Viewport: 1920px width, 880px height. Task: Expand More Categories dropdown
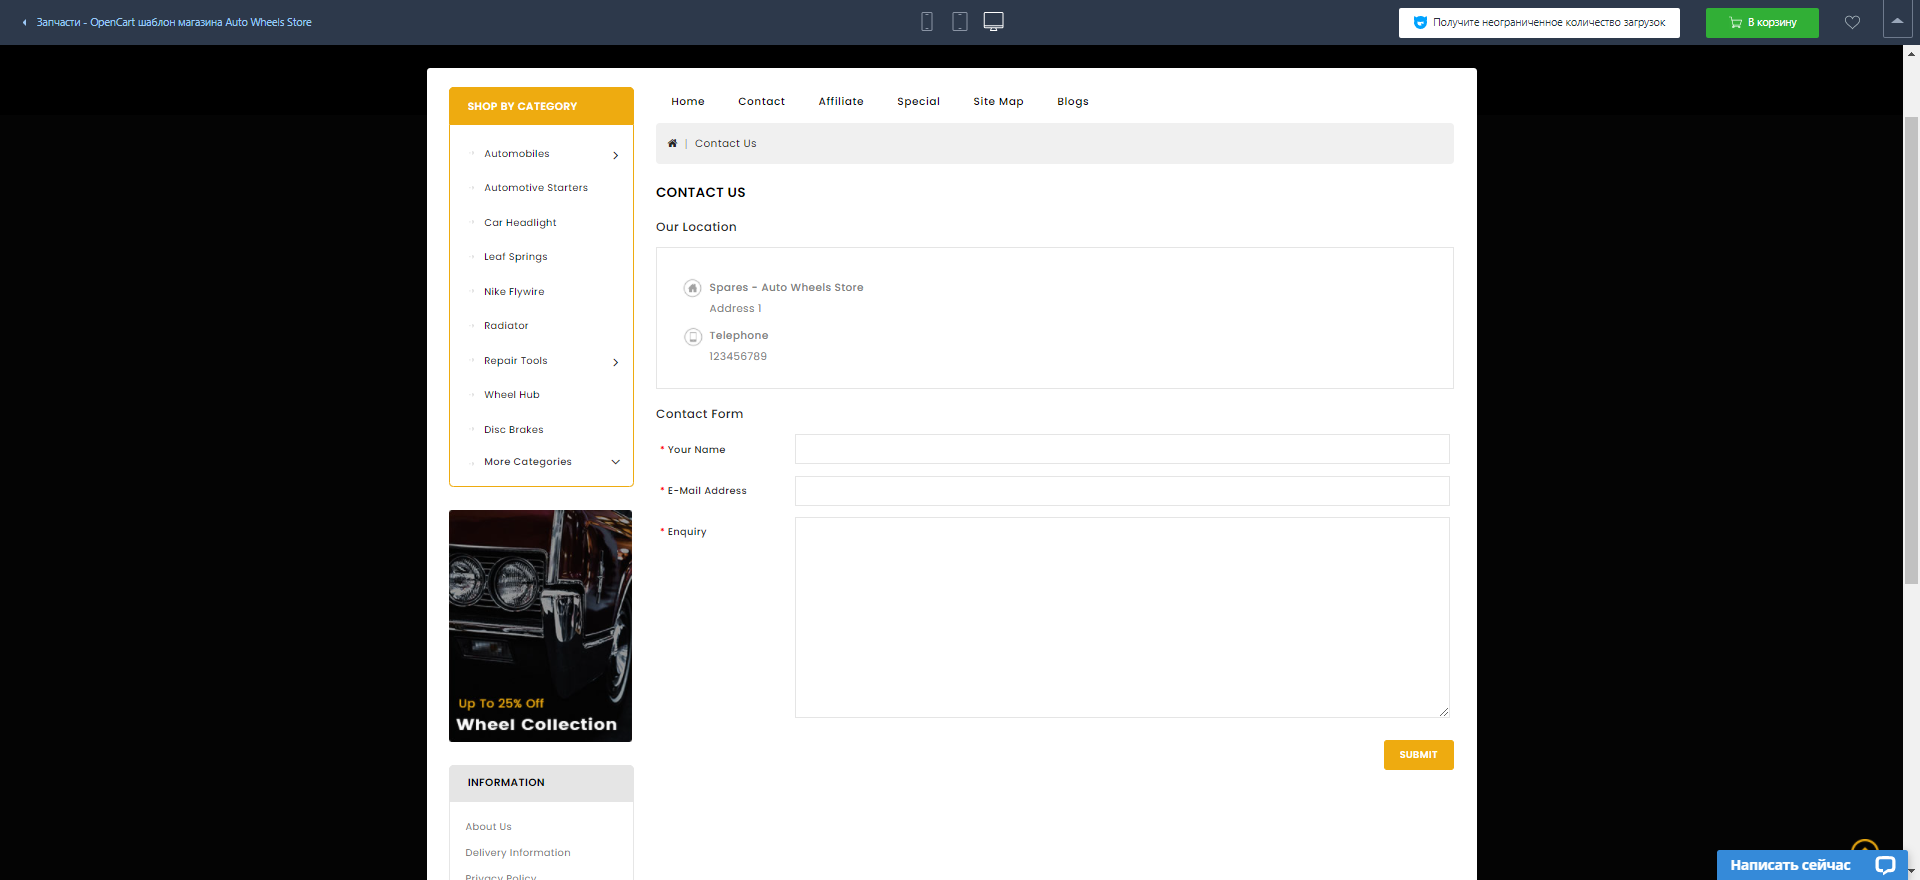click(615, 462)
